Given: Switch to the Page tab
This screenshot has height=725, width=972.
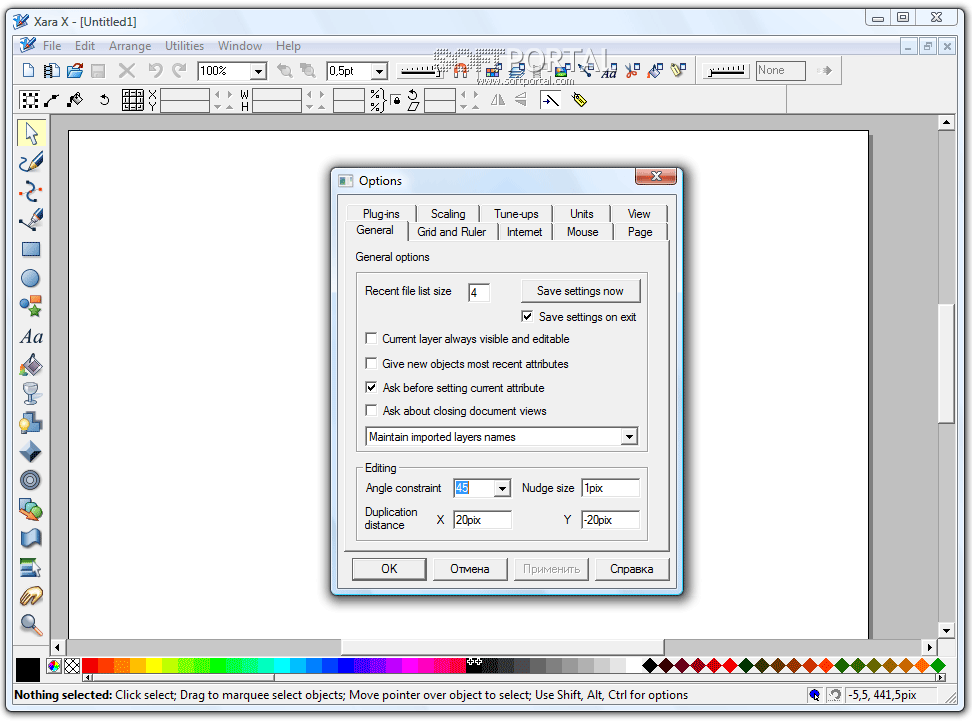Looking at the screenshot, I should [x=640, y=232].
